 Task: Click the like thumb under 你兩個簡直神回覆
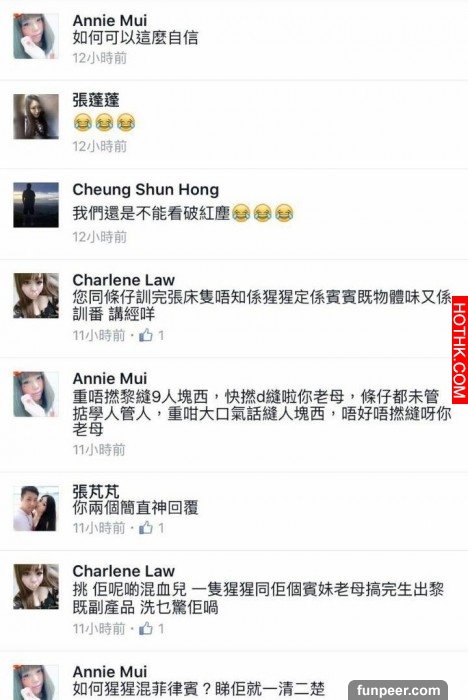pyautogui.click(x=146, y=528)
